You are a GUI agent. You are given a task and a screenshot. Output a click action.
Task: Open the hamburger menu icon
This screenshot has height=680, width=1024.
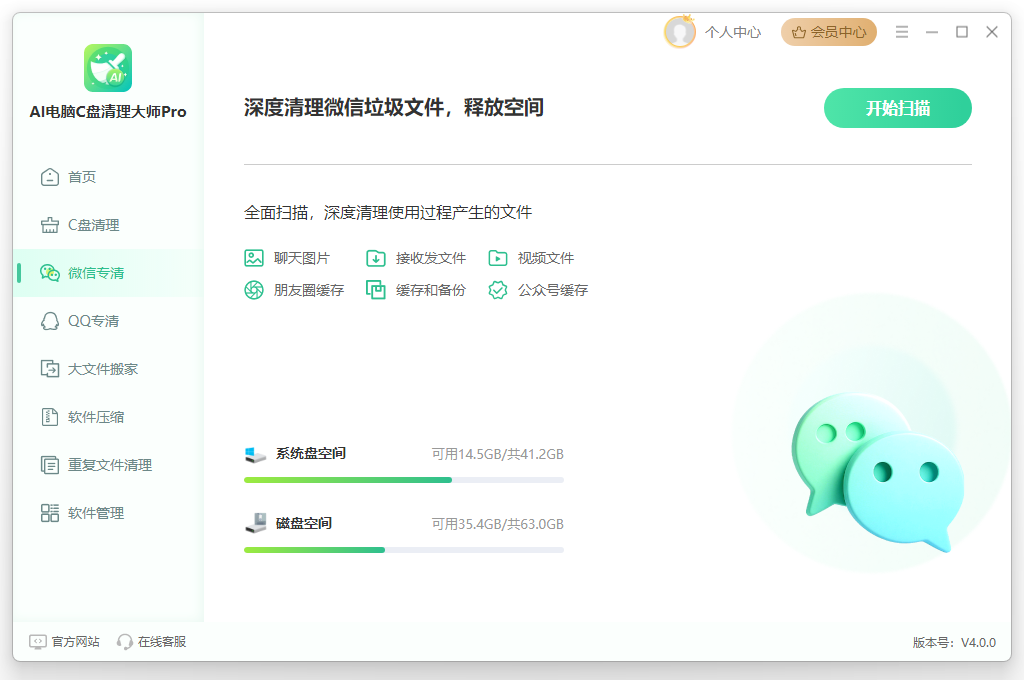click(x=902, y=31)
